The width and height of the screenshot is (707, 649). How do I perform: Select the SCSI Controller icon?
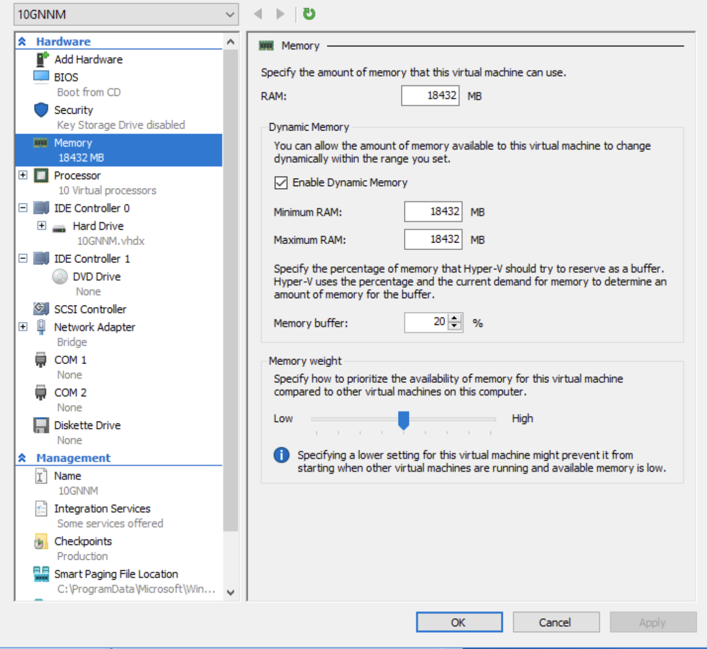click(41, 309)
